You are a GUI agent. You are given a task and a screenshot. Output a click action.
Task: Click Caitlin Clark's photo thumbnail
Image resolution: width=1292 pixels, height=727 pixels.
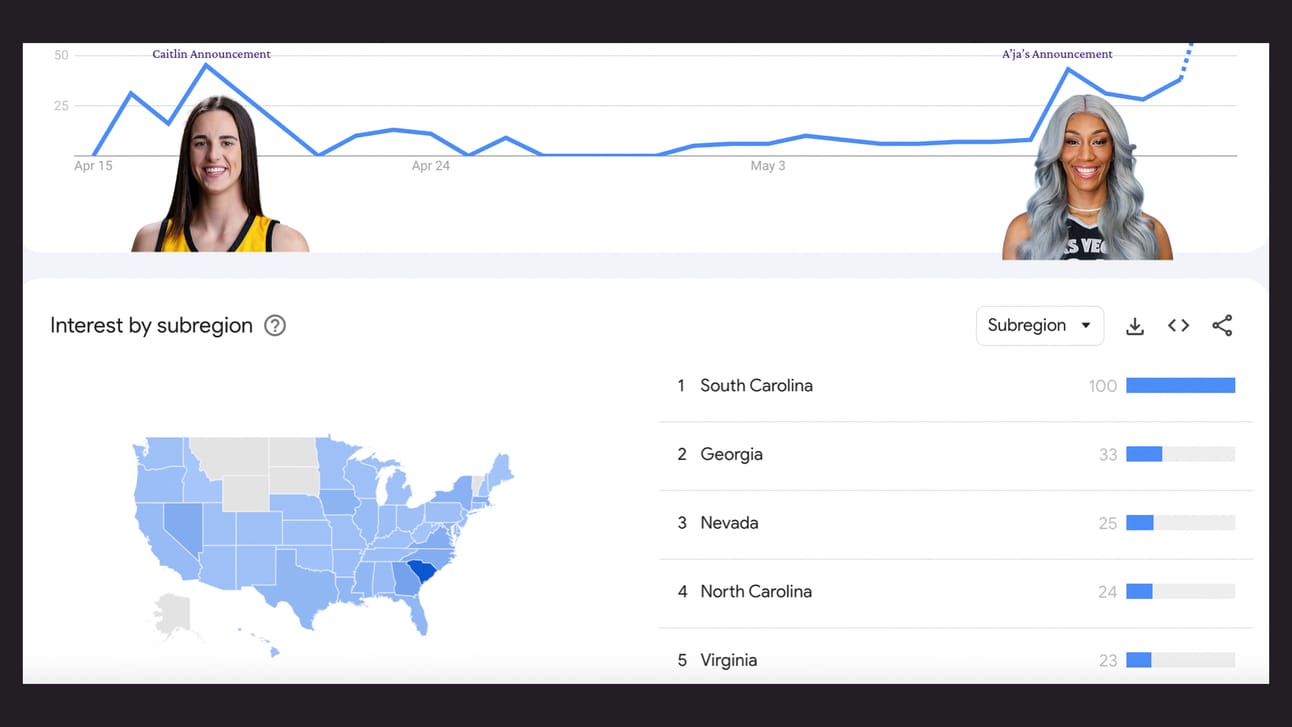pos(220,174)
